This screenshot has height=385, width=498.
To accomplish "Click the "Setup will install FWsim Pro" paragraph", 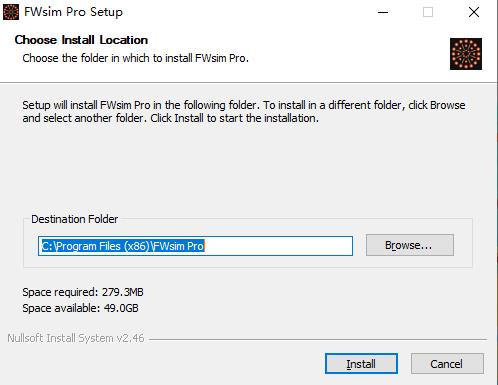I will 244,111.
